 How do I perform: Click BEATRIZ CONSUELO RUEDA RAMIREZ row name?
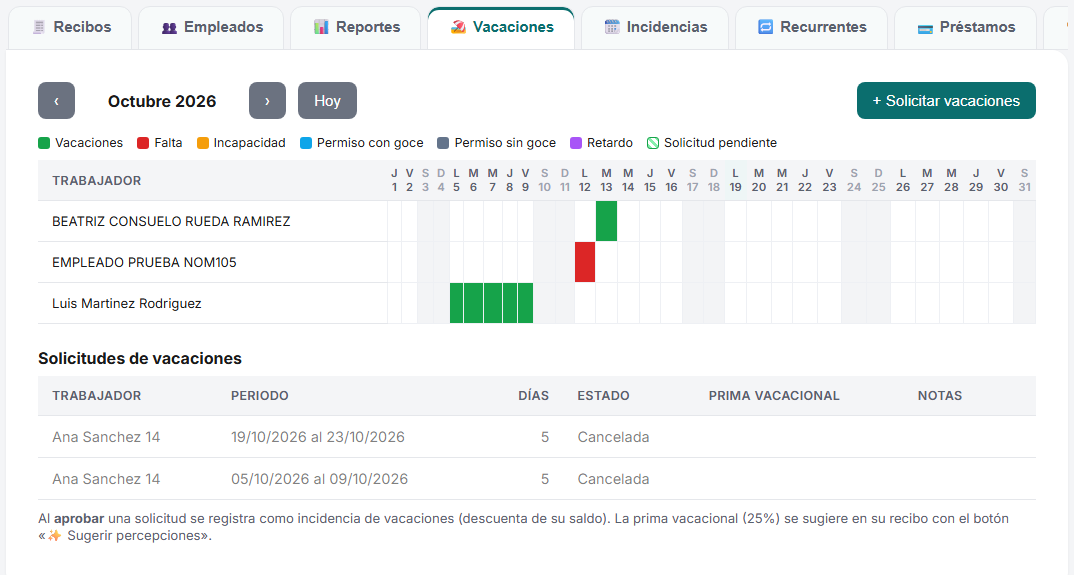(171, 221)
